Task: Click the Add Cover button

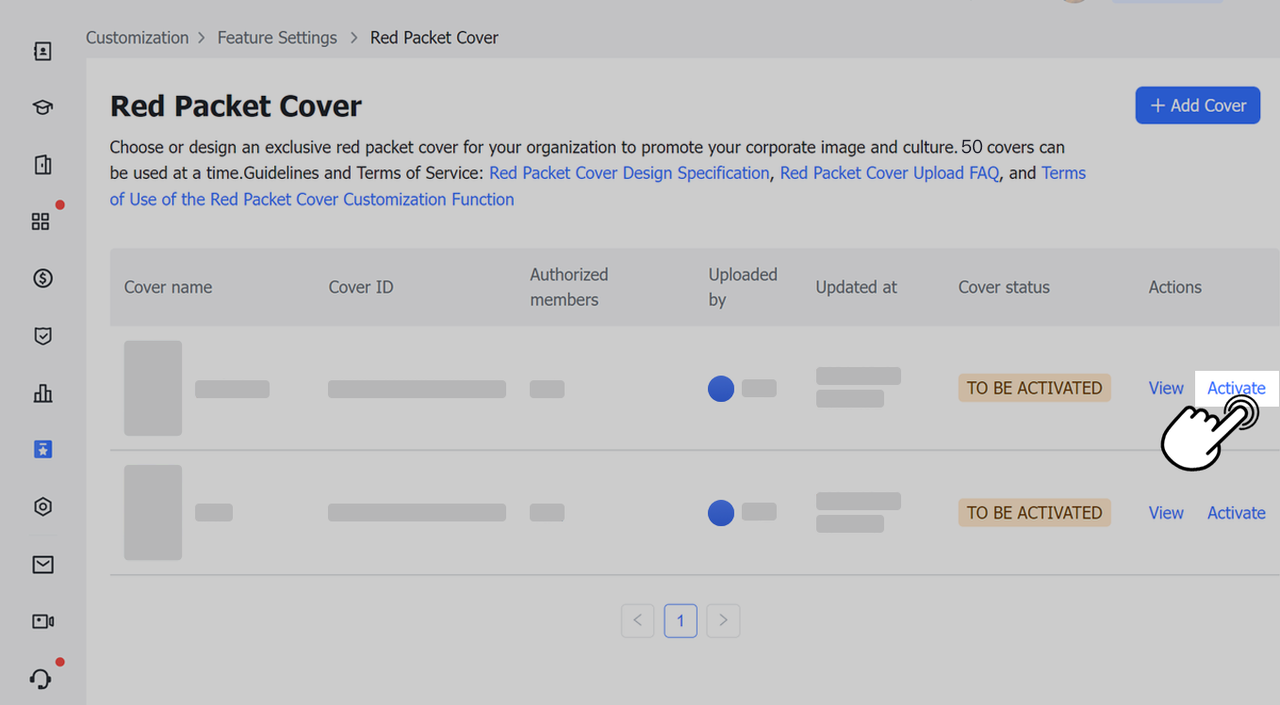Action: tap(1197, 105)
